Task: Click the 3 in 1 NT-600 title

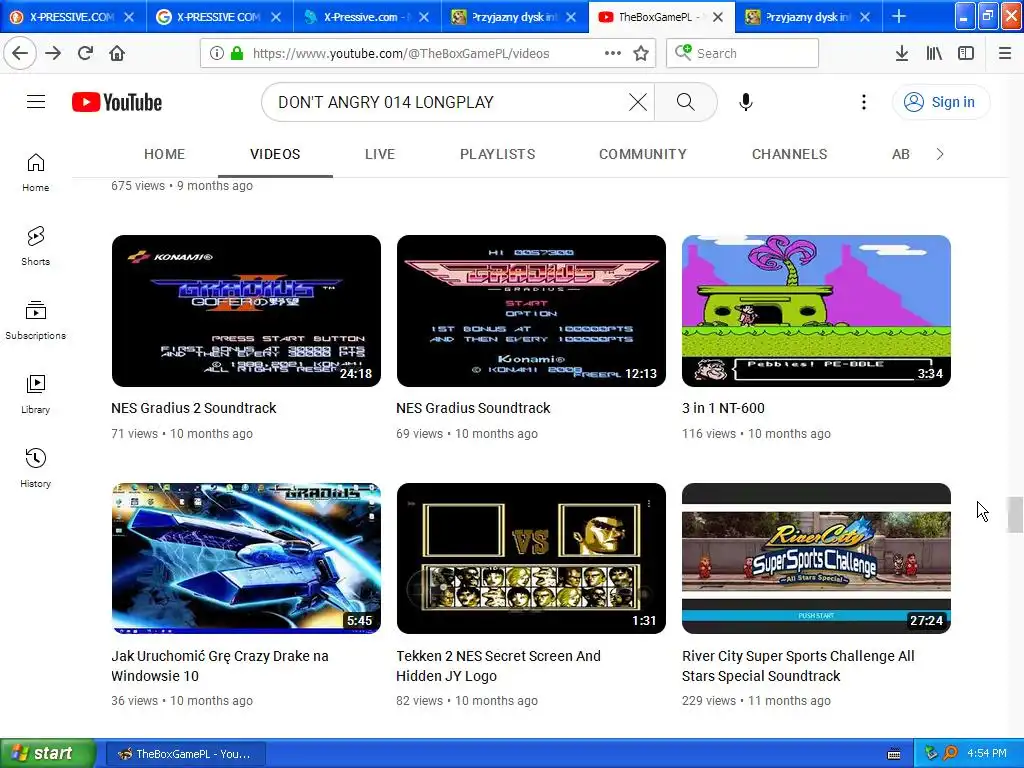Action: (723, 408)
